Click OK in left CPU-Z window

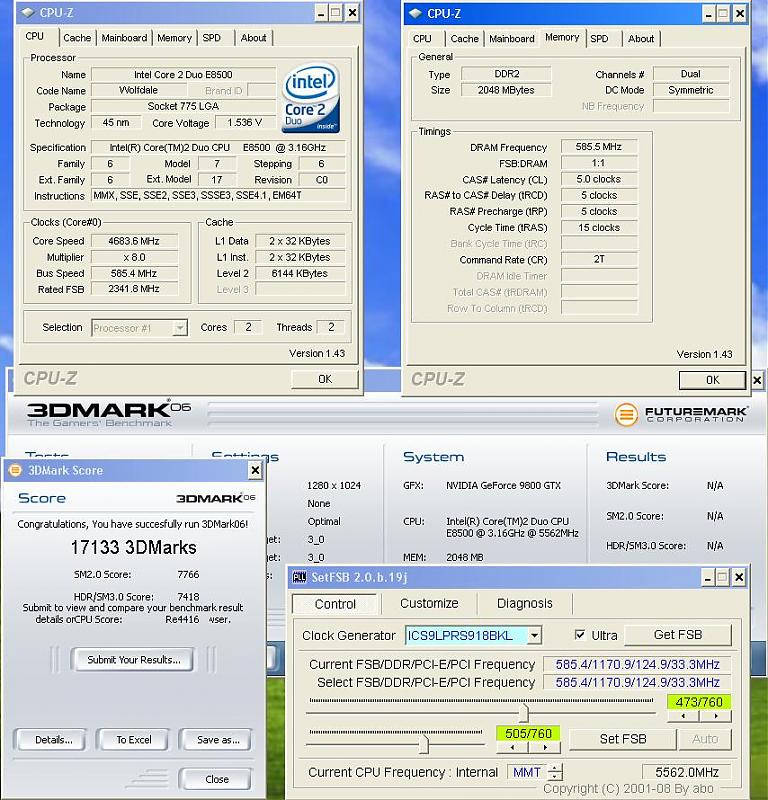[x=325, y=379]
